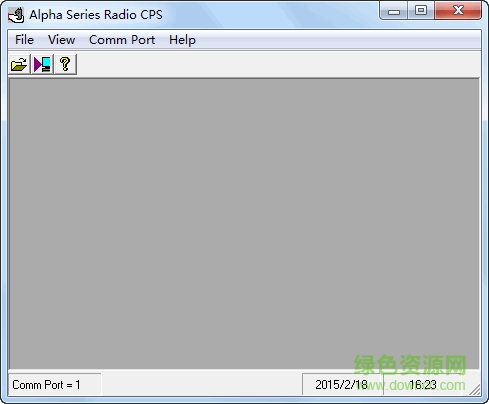The width and height of the screenshot is (489, 404).
Task: Click the 2015/2/18 date status pane
Action: [x=342, y=385]
